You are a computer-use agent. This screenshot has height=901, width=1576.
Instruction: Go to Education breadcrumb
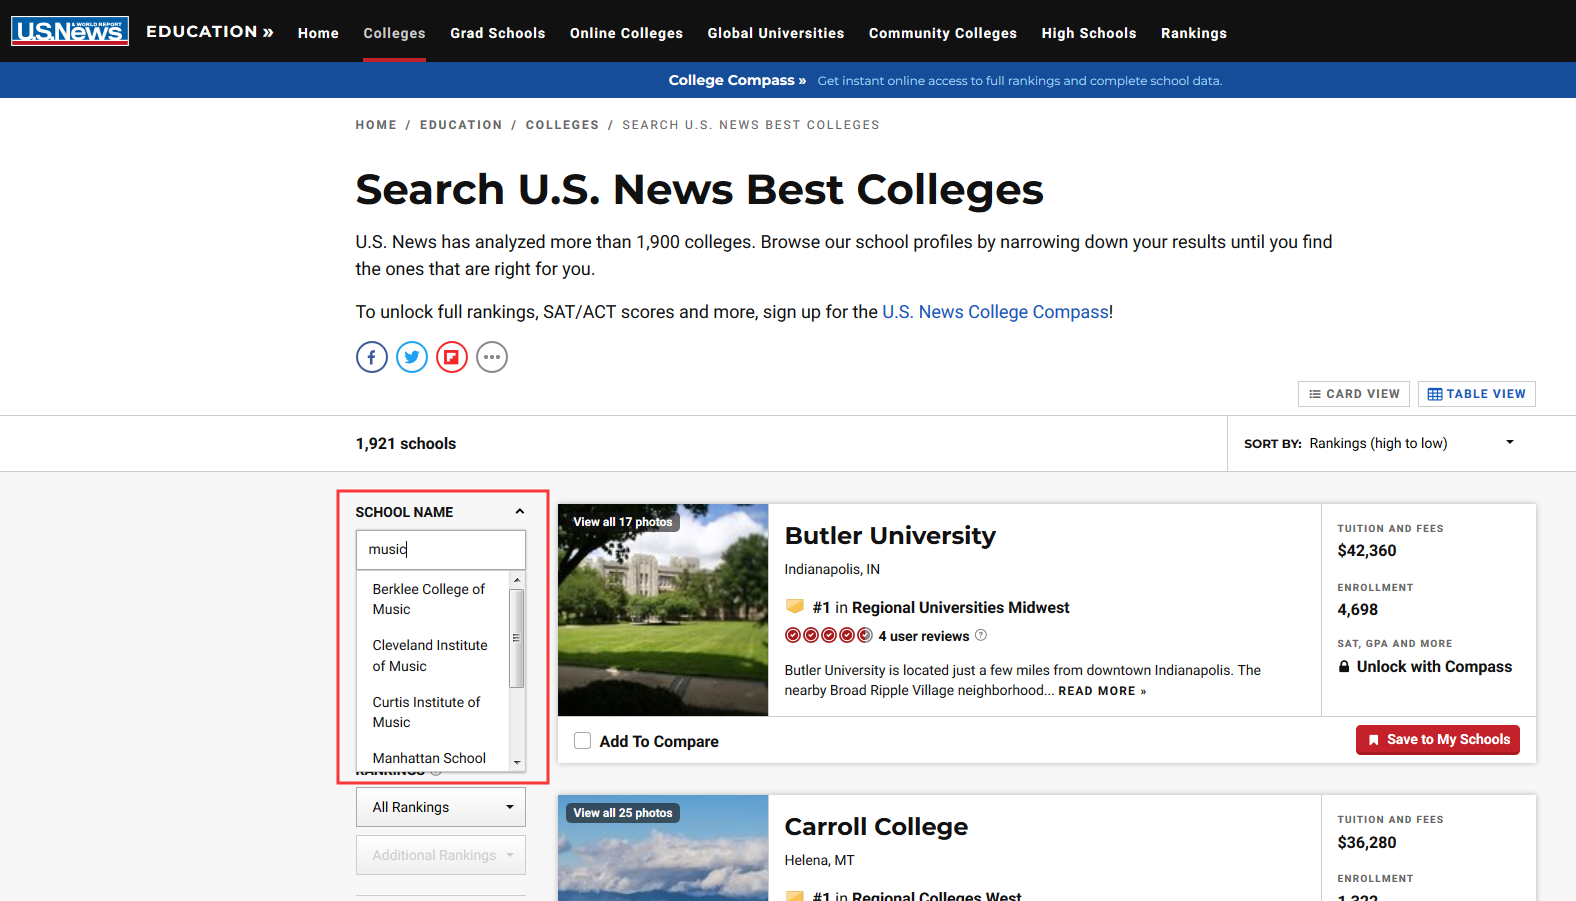(461, 125)
